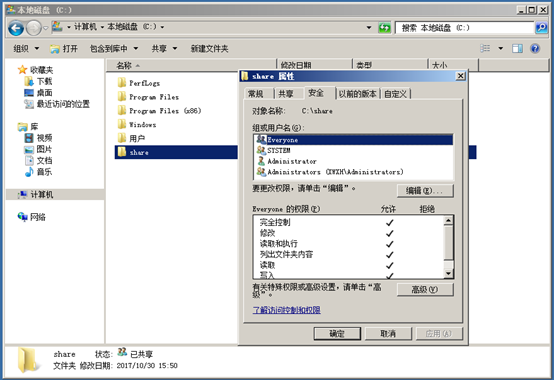Sort by the 名称 column header
The height and width of the screenshot is (380, 554).
(191, 65)
